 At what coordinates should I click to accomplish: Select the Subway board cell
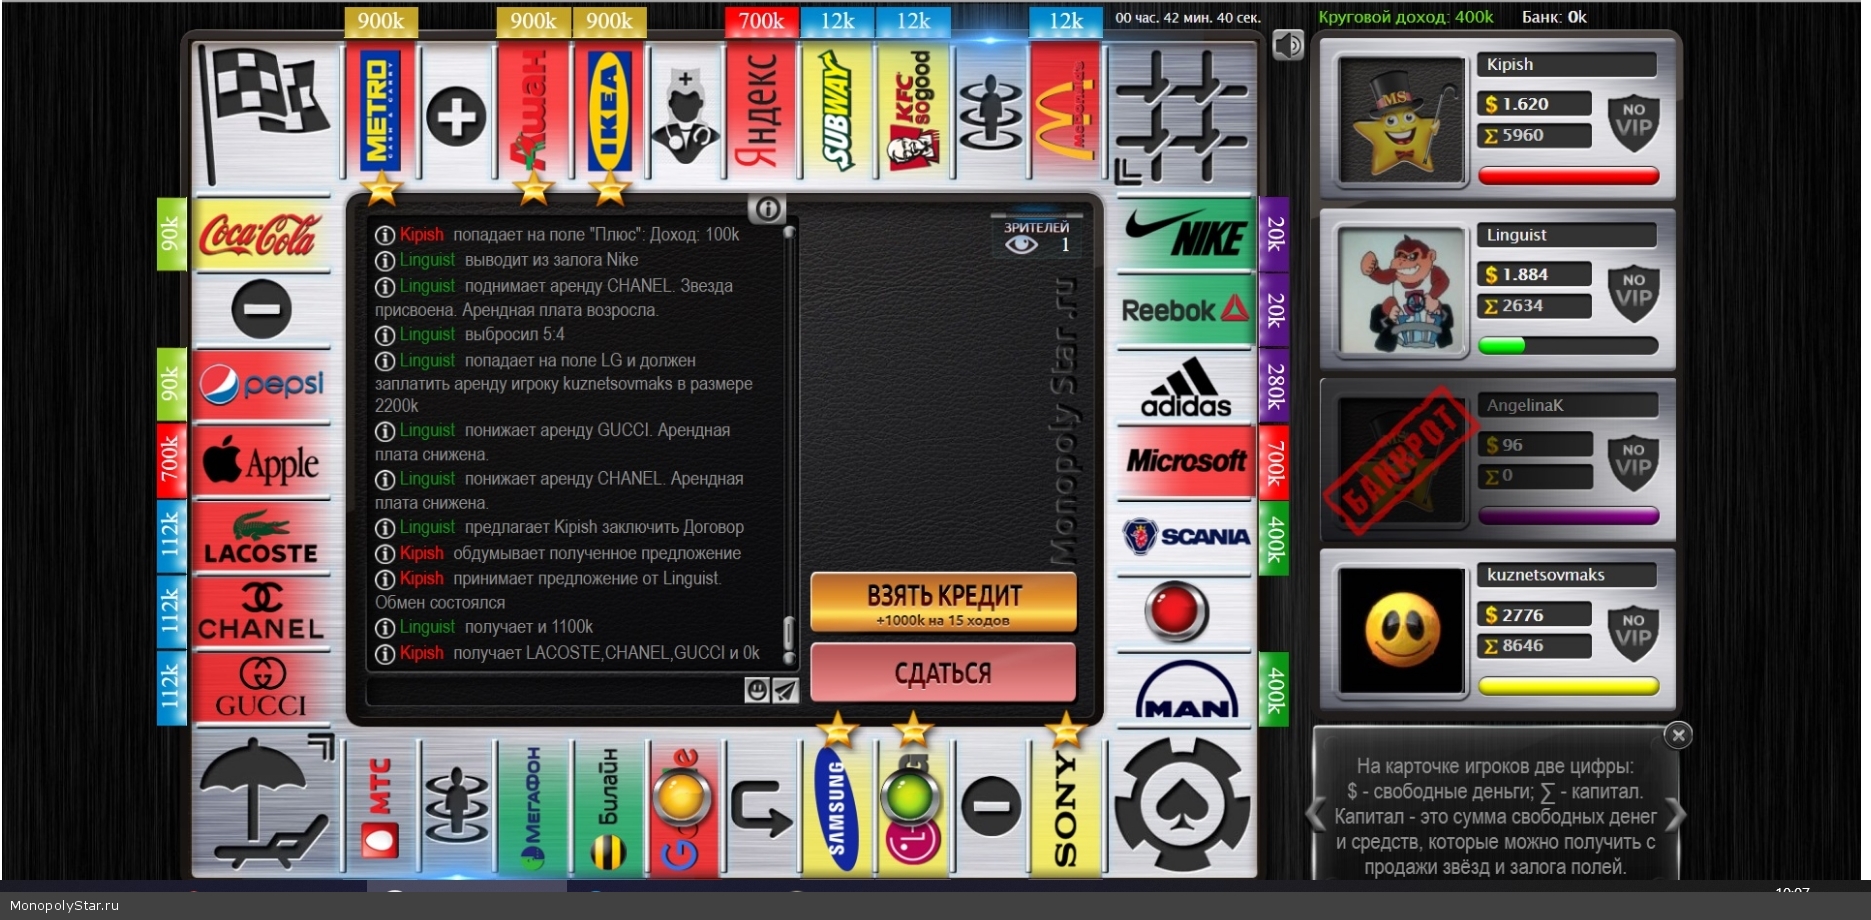pos(837,114)
